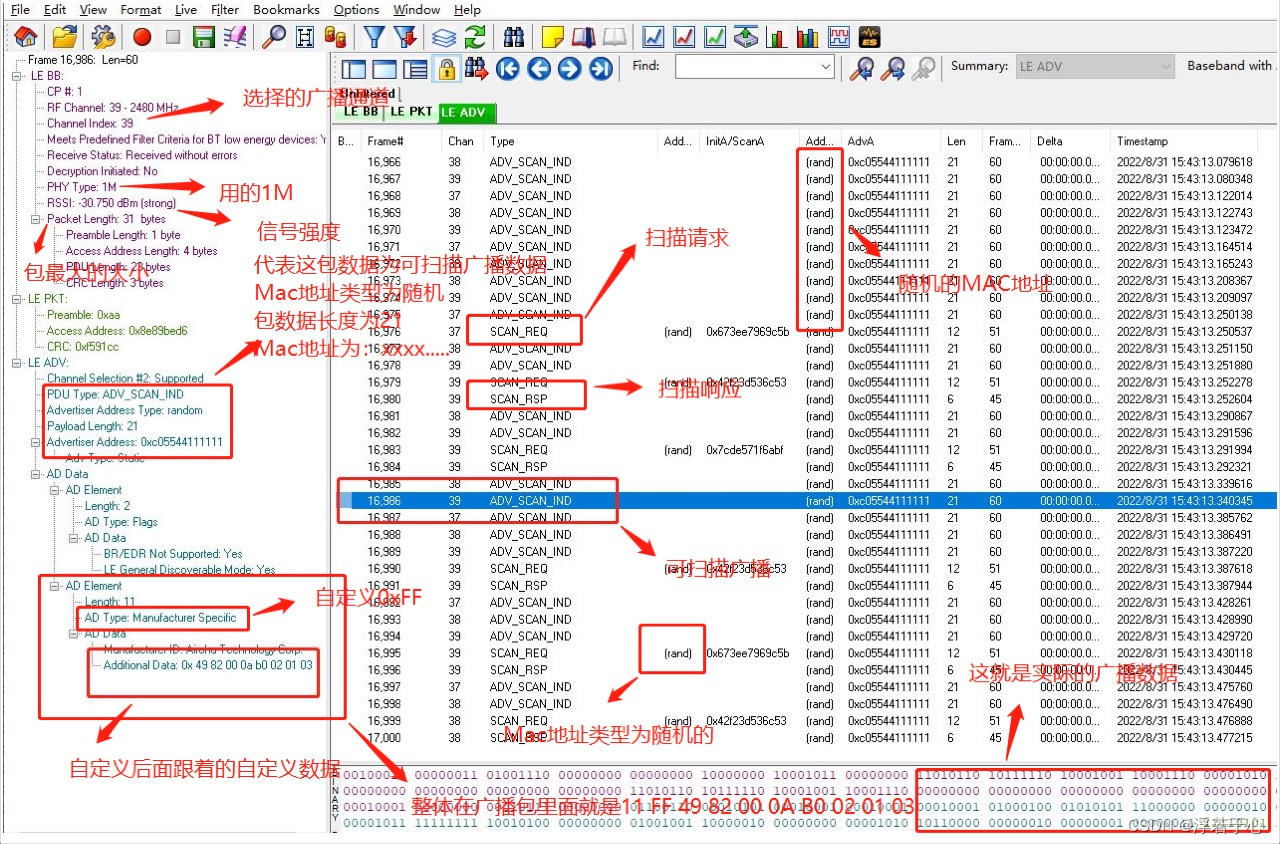Viewport: 1280px width, 844px height.
Task: Collapse the LE BB tree node
Action: coord(19,75)
